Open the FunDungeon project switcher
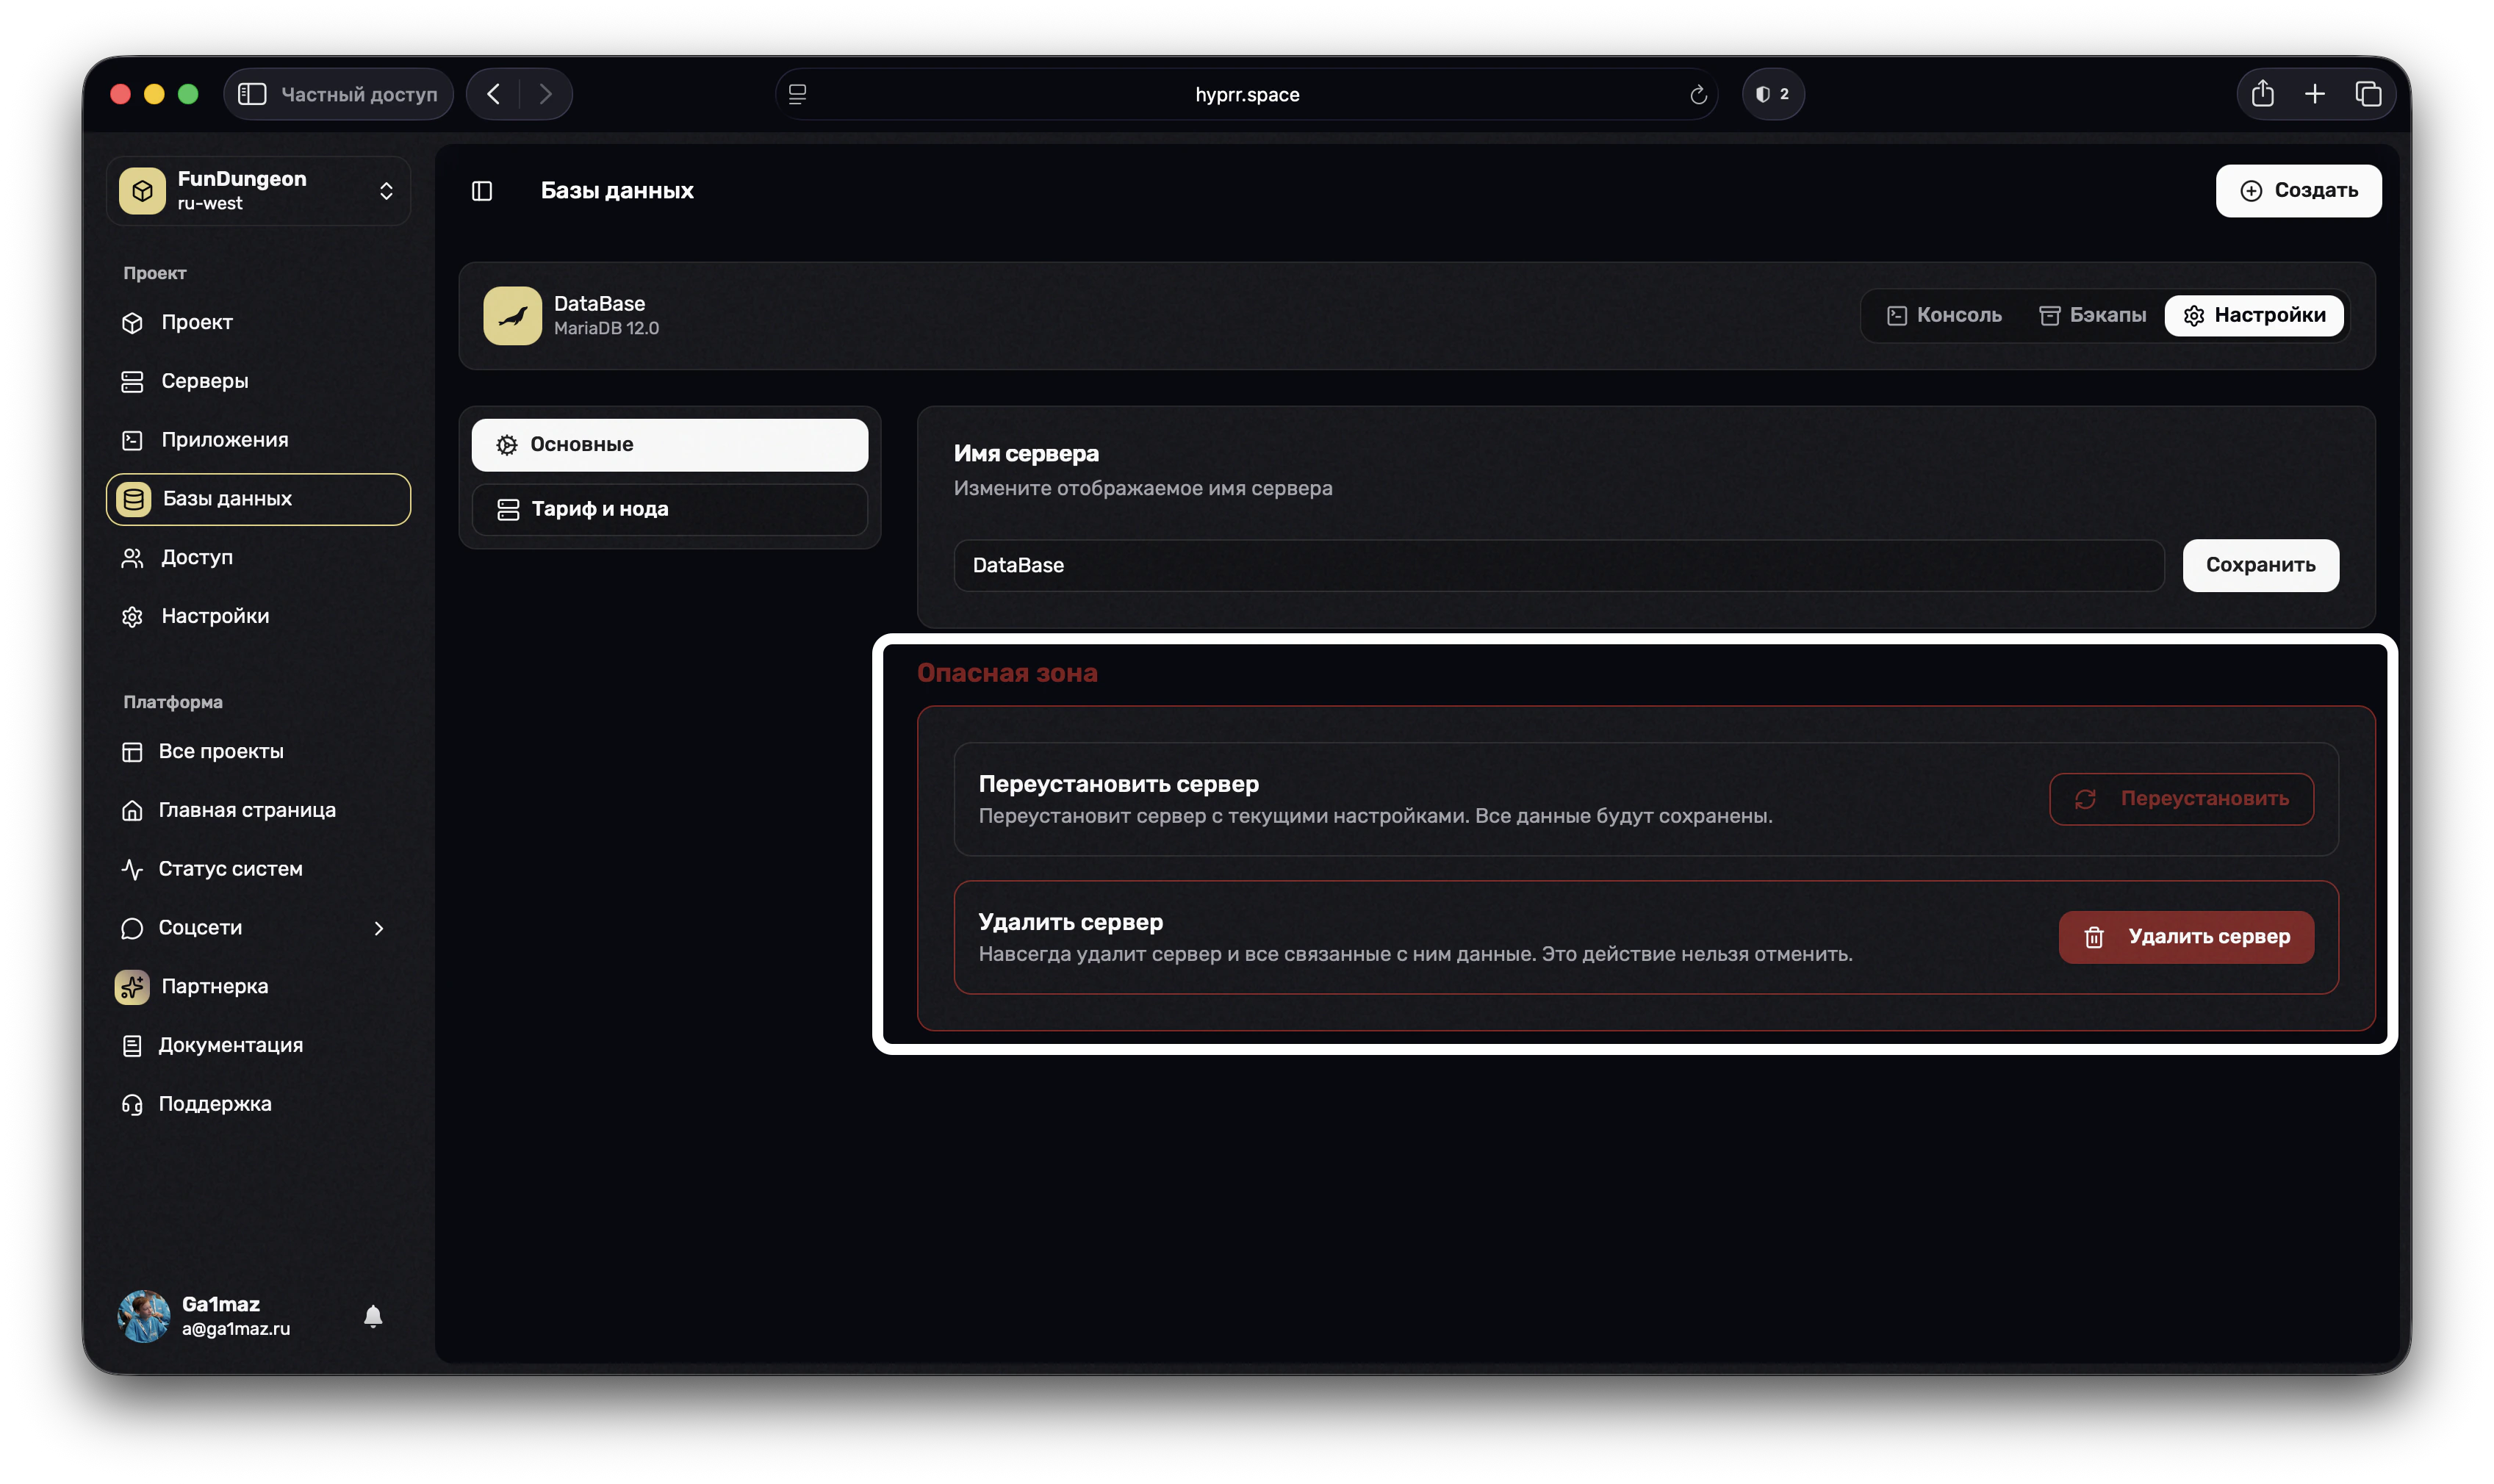This screenshot has height=1484, width=2494. point(258,190)
